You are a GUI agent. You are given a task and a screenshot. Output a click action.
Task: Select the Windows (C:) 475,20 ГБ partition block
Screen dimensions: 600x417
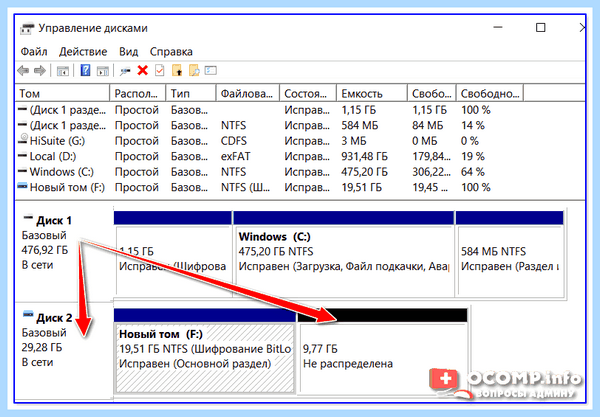[344, 254]
